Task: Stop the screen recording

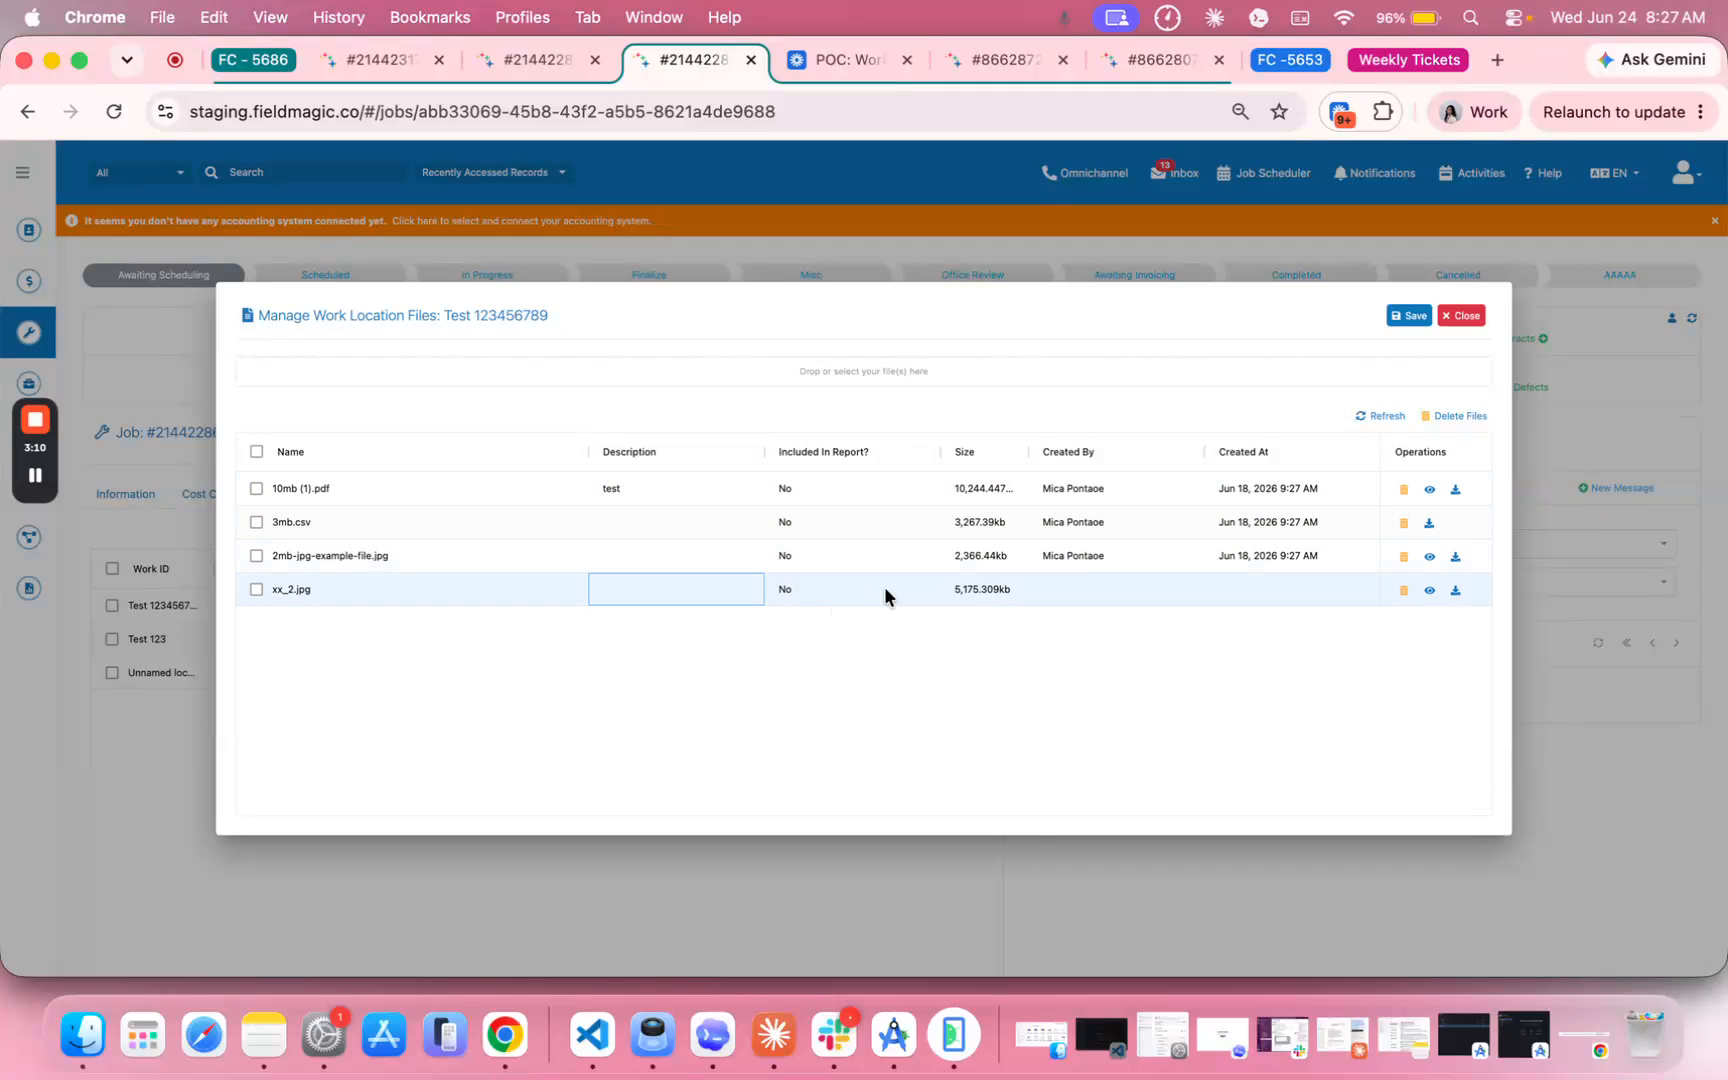Action: click(x=35, y=420)
